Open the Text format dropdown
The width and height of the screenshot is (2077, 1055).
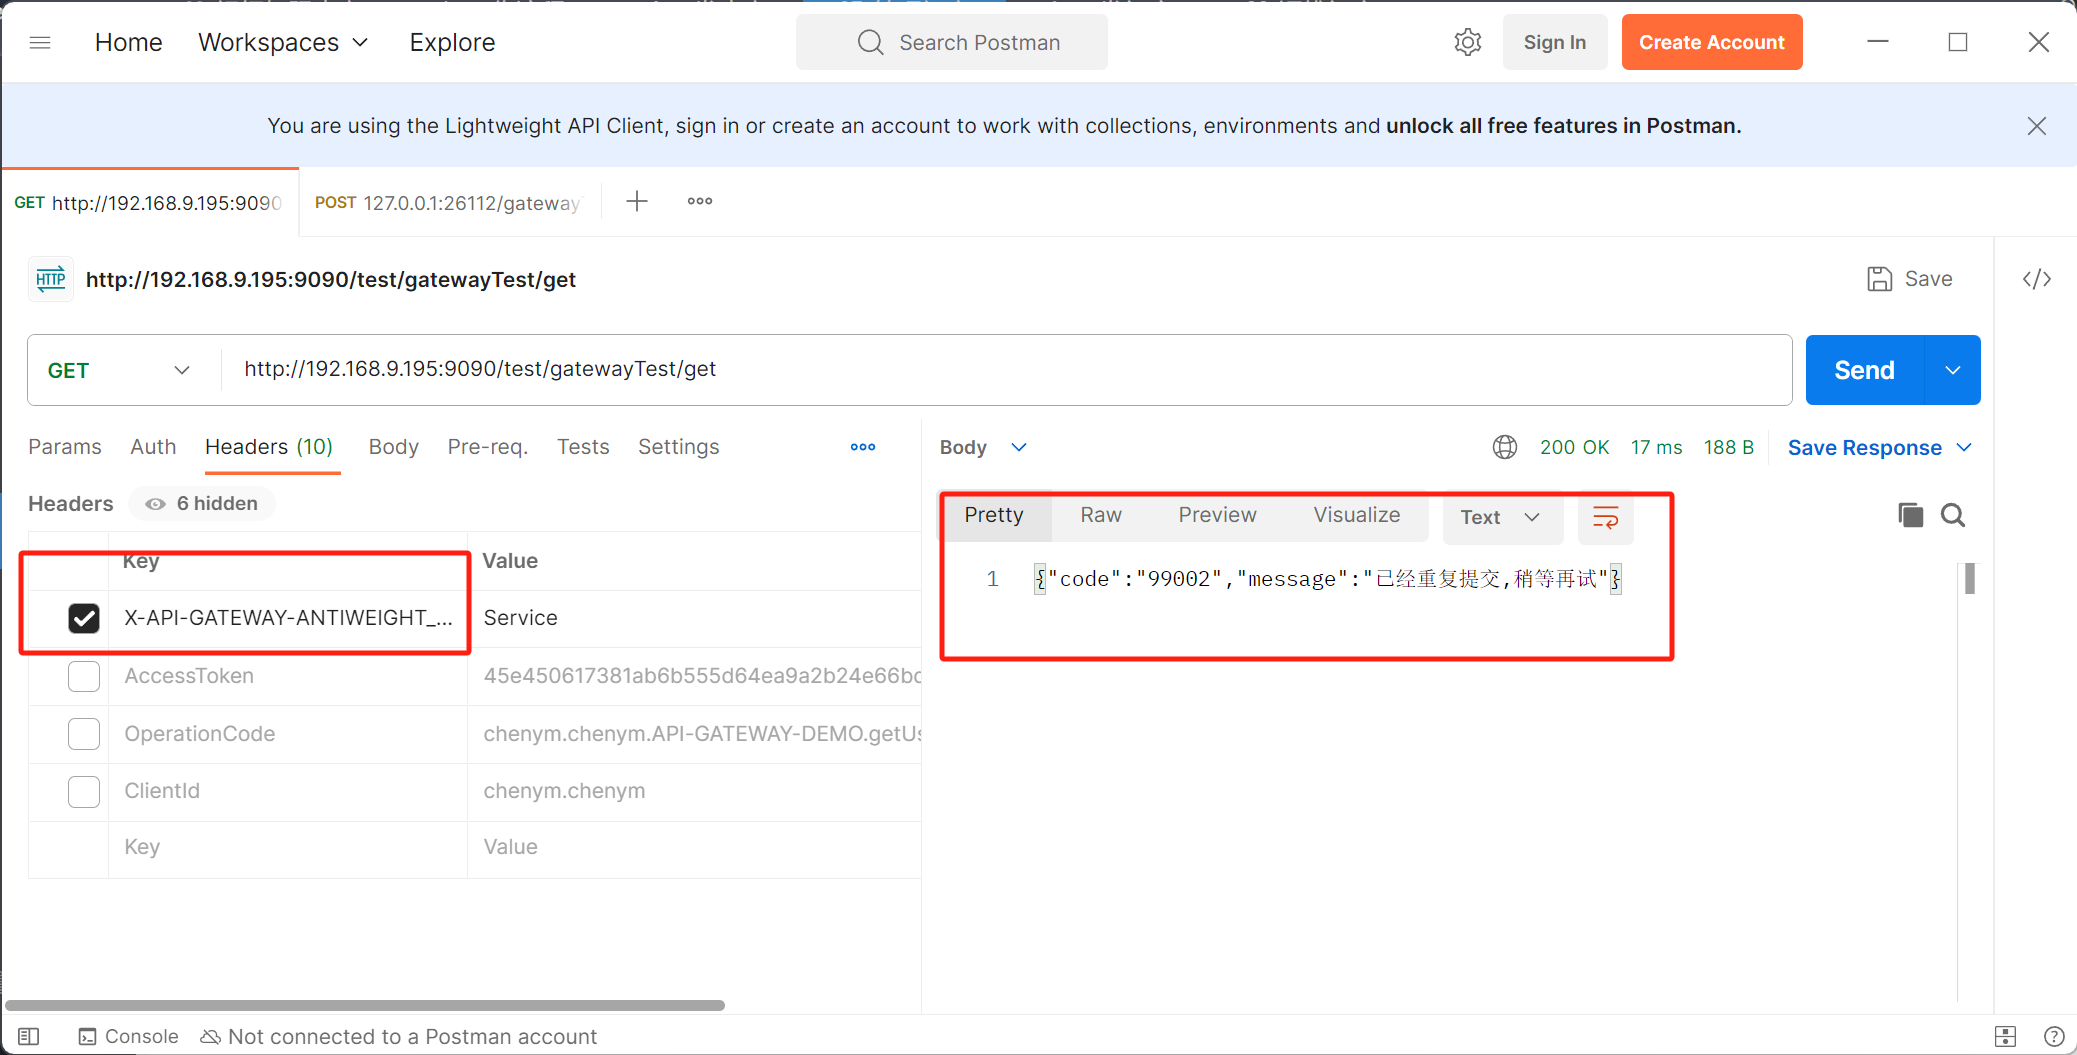[1499, 517]
